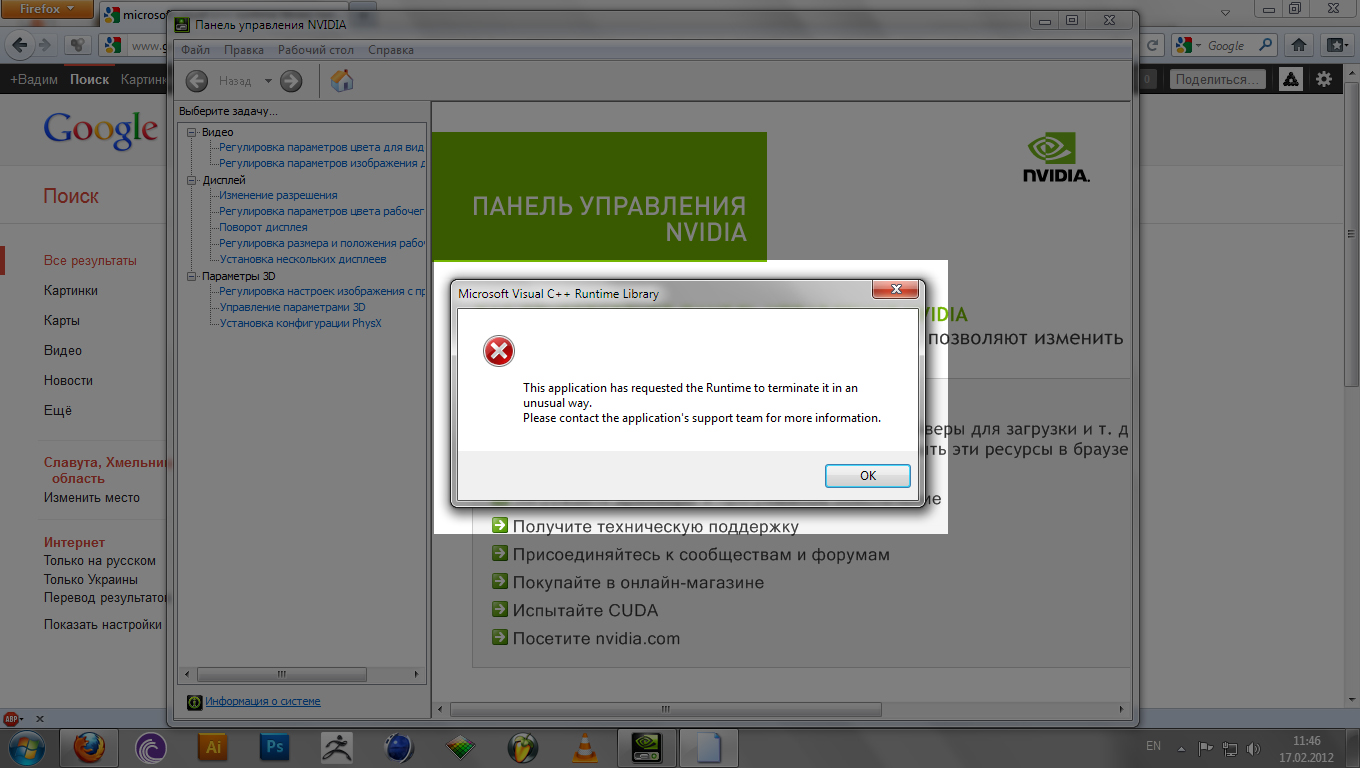Select Регулировка параметров цвета для видео

(x=322, y=147)
